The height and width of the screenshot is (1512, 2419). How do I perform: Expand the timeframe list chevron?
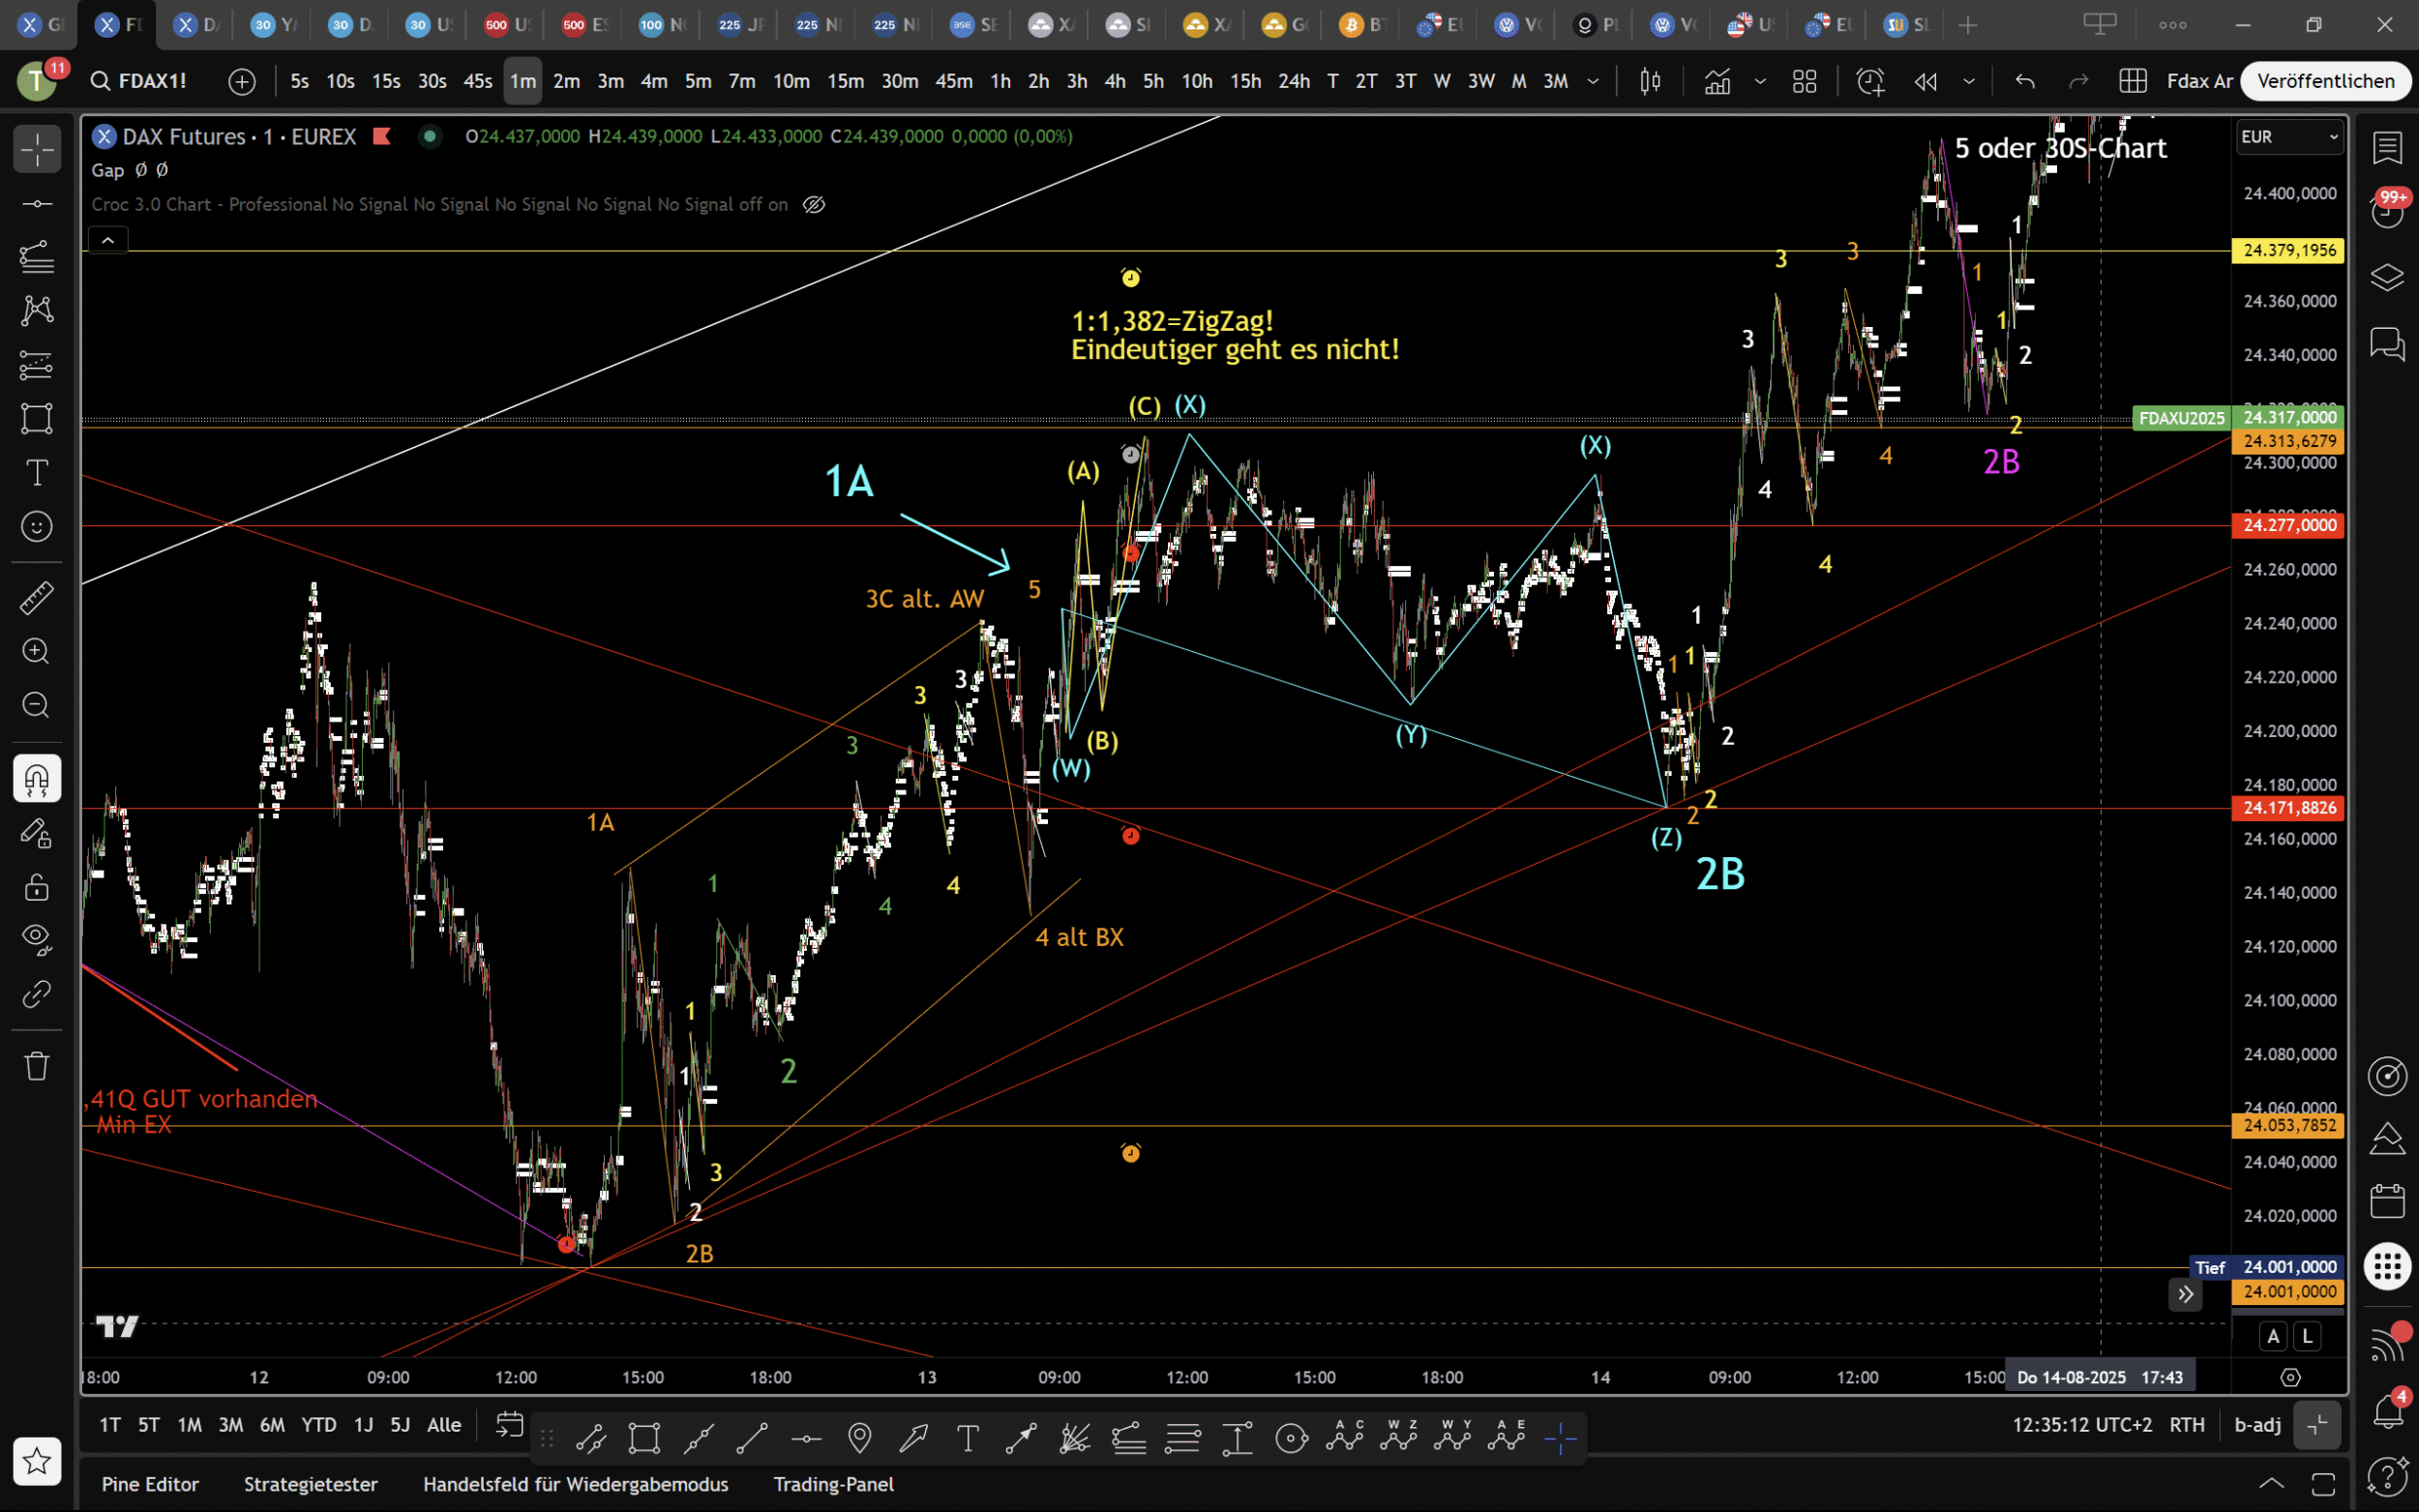[1593, 81]
